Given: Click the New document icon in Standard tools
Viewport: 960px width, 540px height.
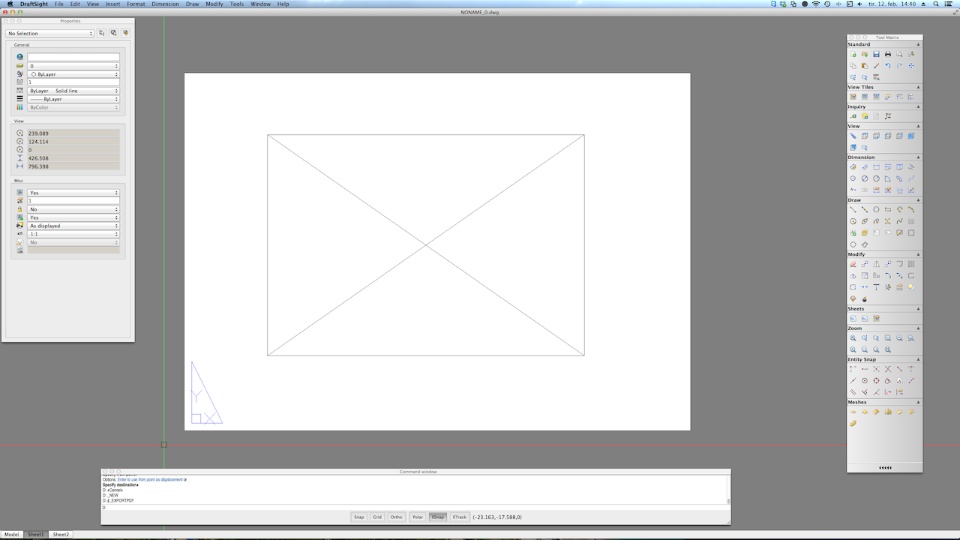Looking at the screenshot, I should [x=853, y=54].
